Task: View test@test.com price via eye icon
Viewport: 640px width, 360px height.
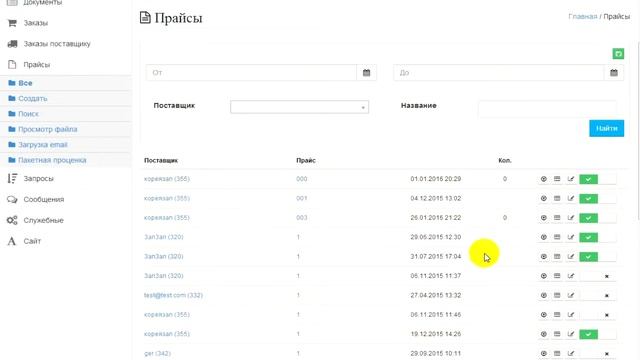Action: tap(544, 295)
